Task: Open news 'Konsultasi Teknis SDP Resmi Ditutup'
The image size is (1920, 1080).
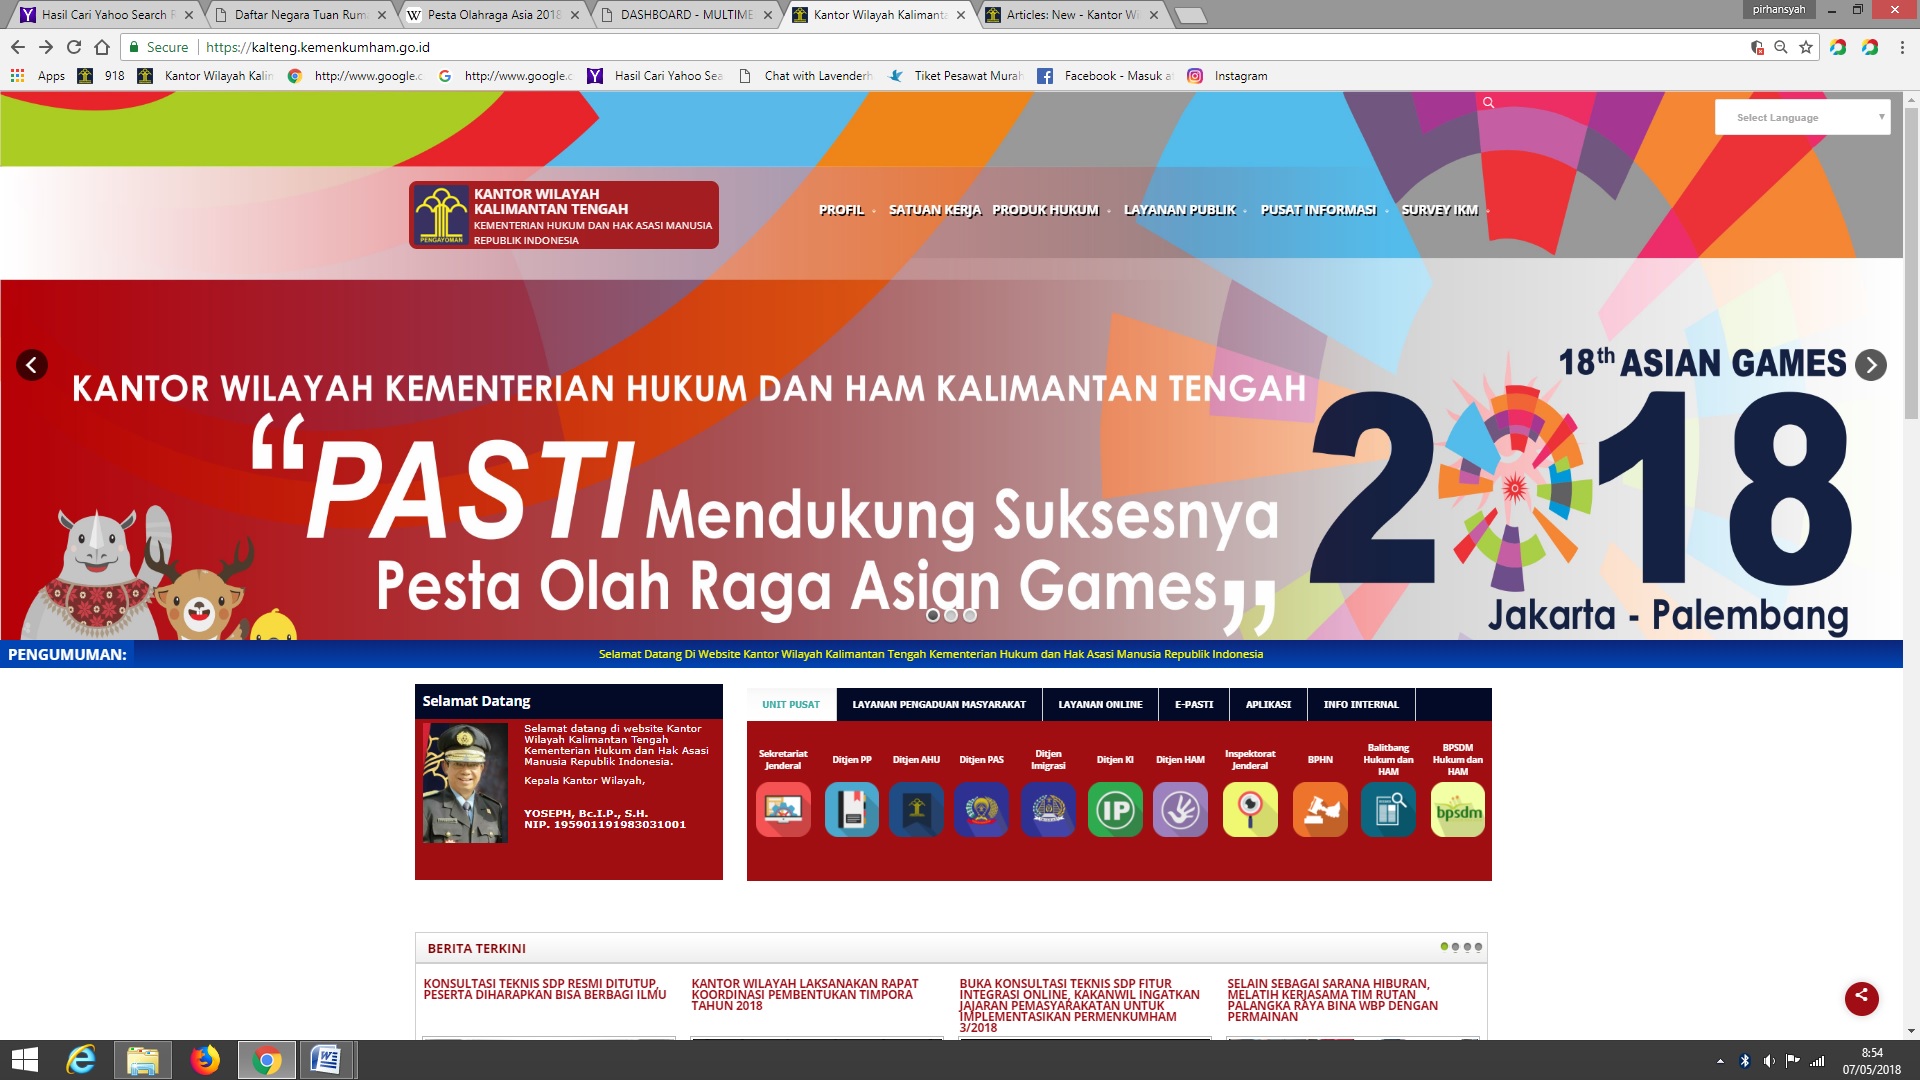Action: coord(544,989)
